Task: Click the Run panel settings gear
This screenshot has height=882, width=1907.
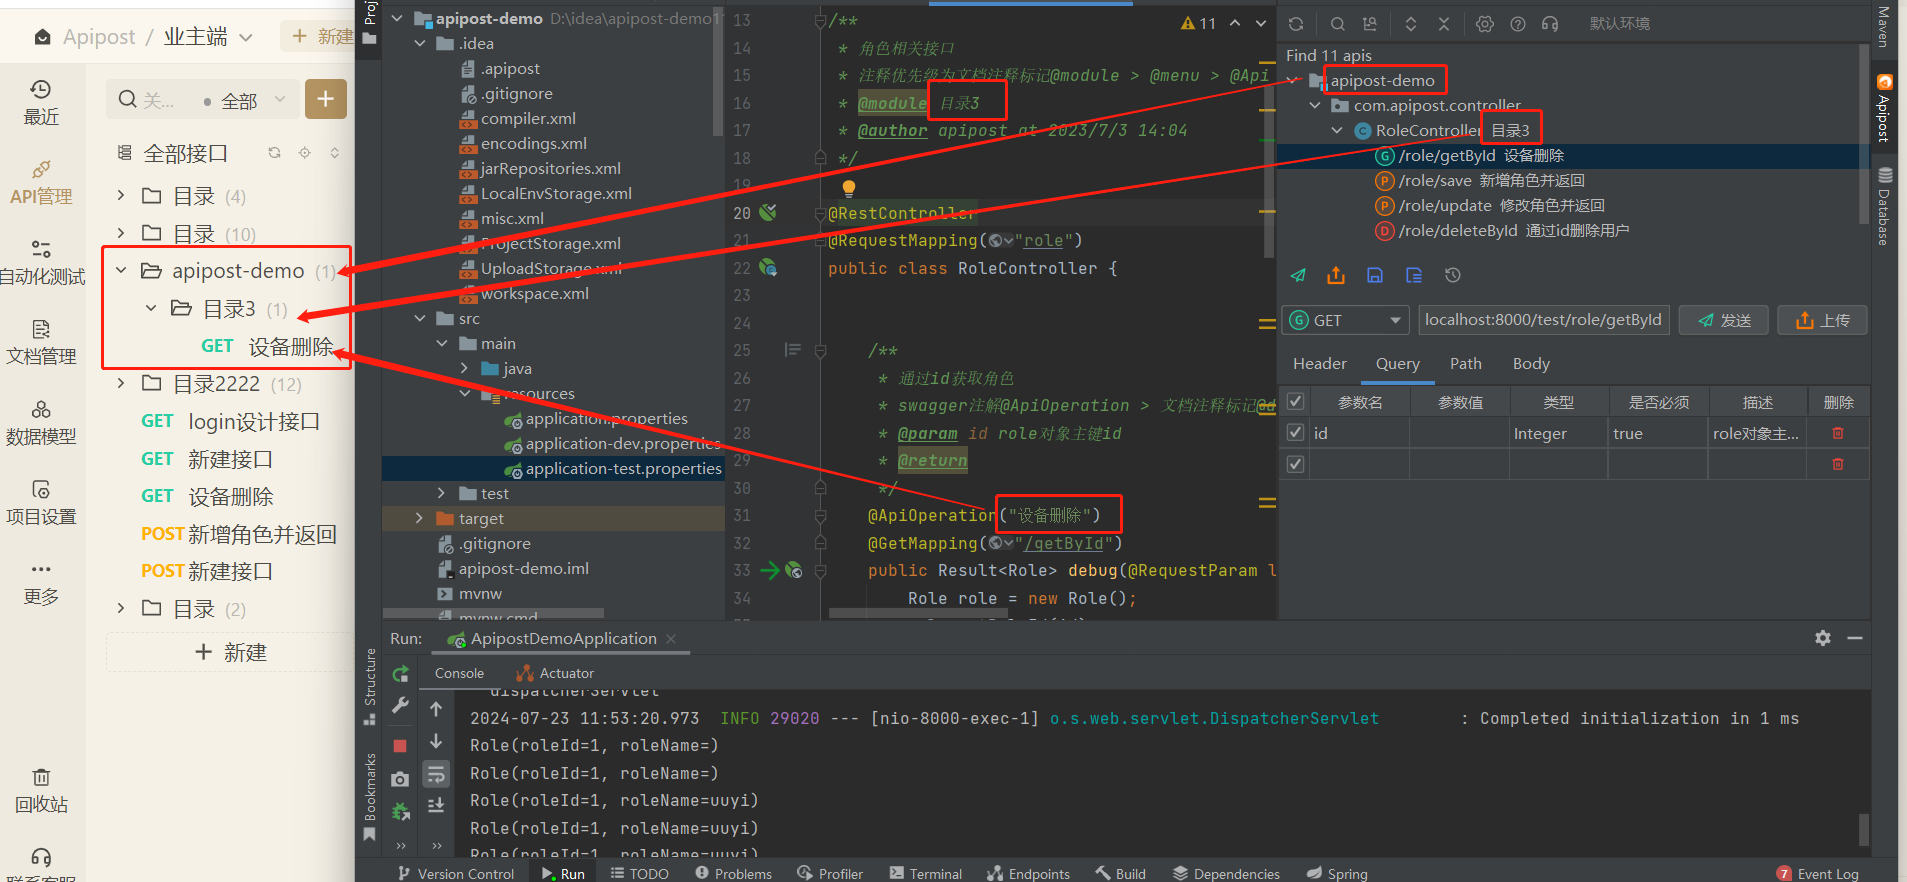Action: tap(1823, 638)
